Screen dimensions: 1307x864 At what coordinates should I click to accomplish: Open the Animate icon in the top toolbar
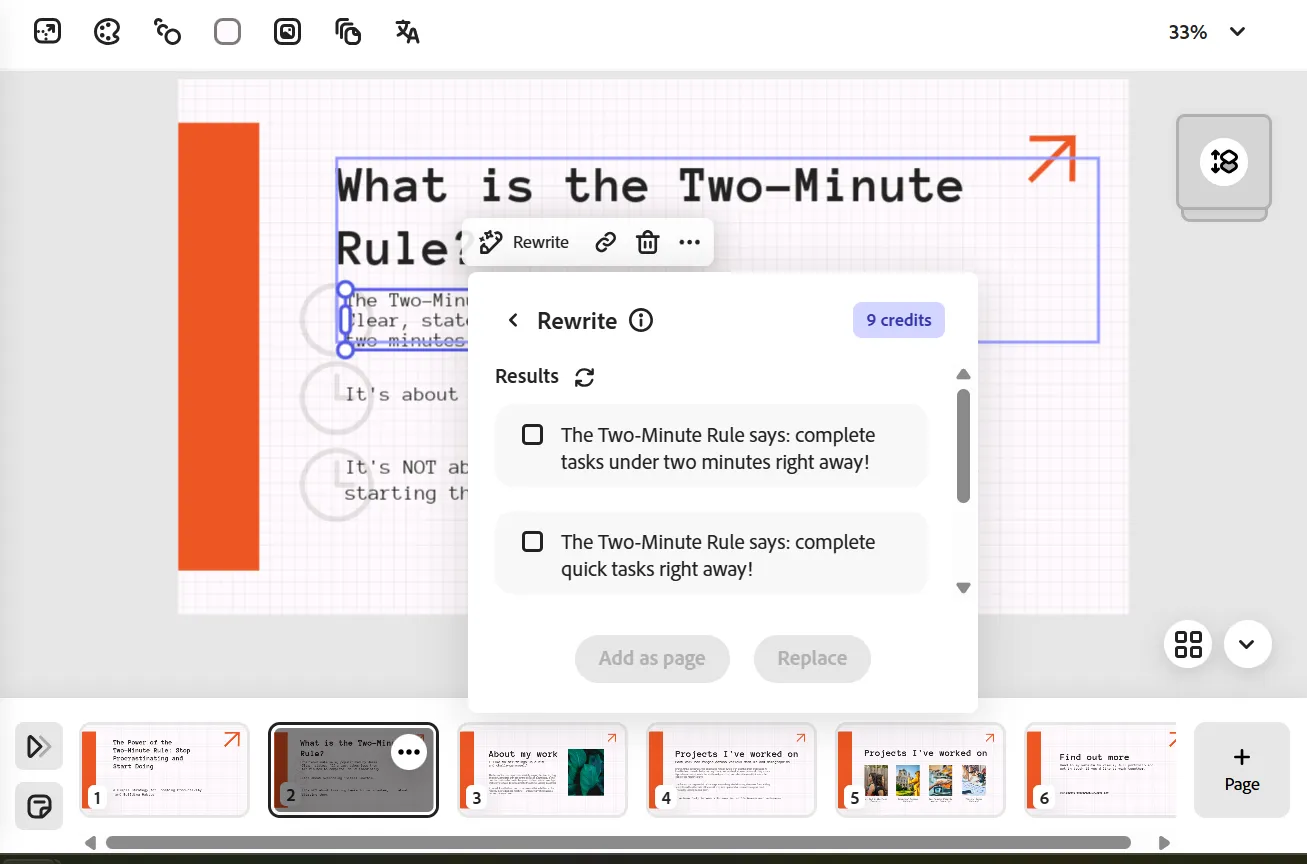tap(167, 31)
